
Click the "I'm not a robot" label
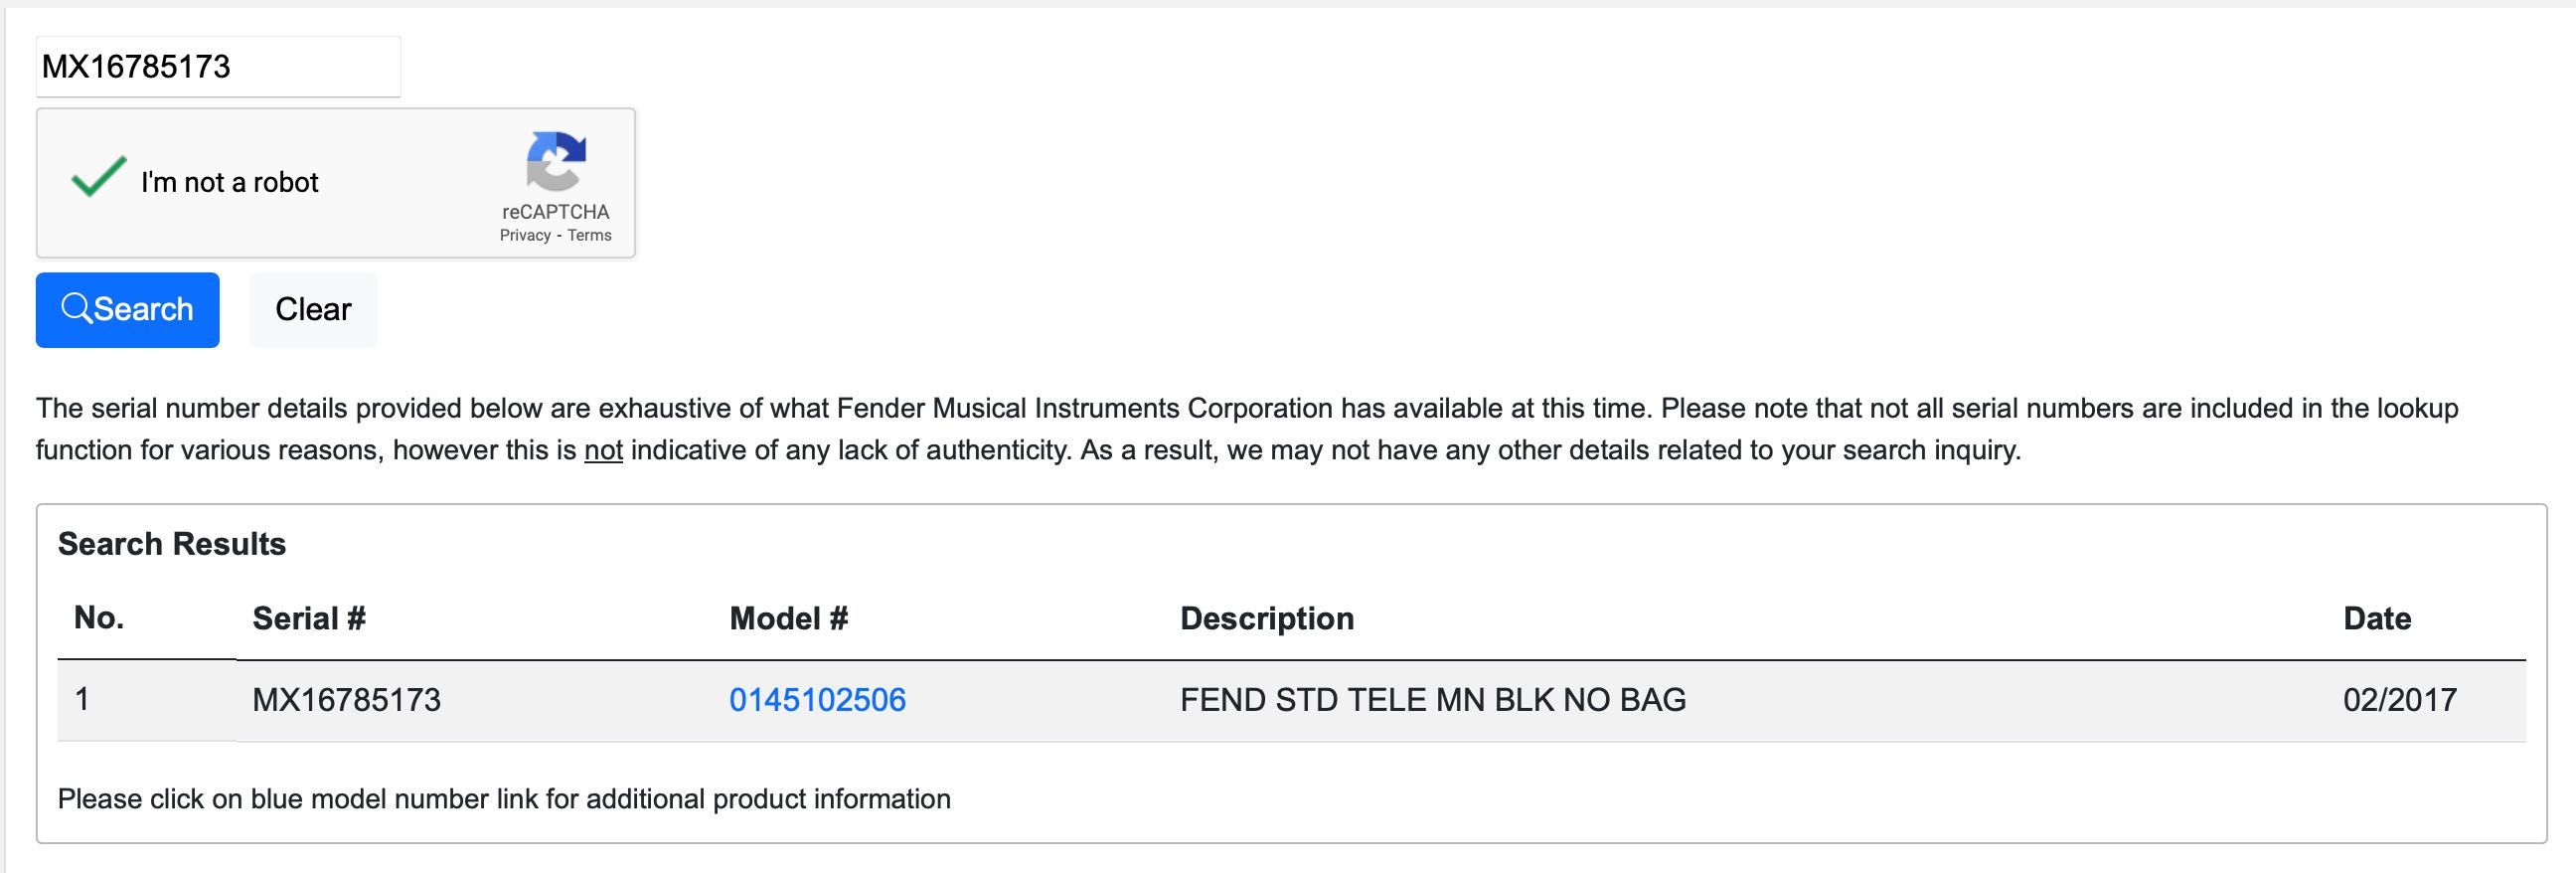[229, 182]
